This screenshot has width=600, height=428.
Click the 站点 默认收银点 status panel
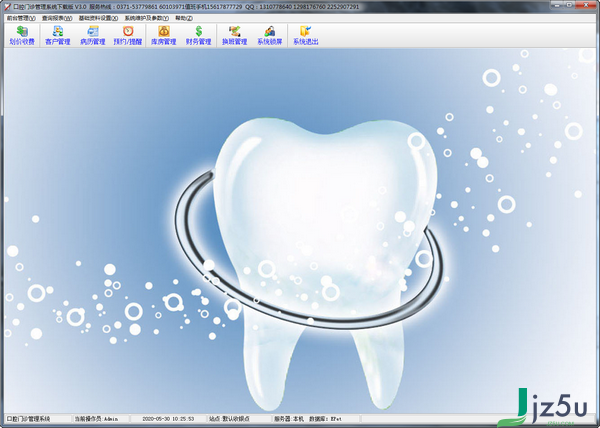(x=232, y=419)
